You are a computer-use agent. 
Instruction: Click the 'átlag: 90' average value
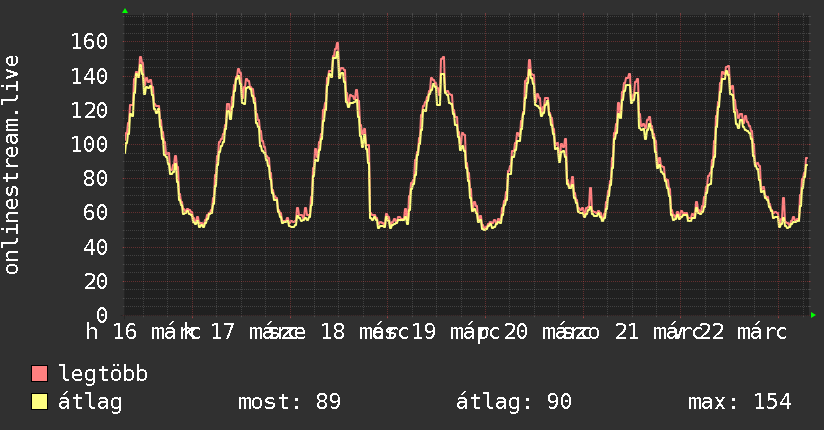pyautogui.click(x=513, y=402)
